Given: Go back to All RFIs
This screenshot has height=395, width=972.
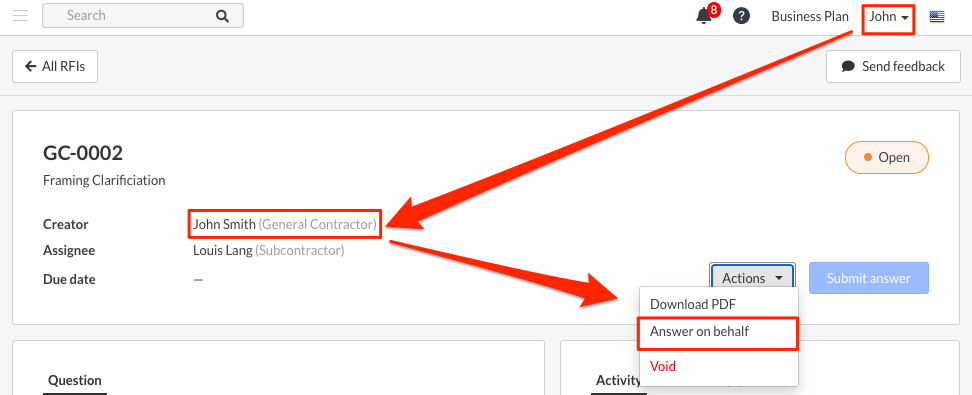Looking at the screenshot, I should (x=55, y=66).
